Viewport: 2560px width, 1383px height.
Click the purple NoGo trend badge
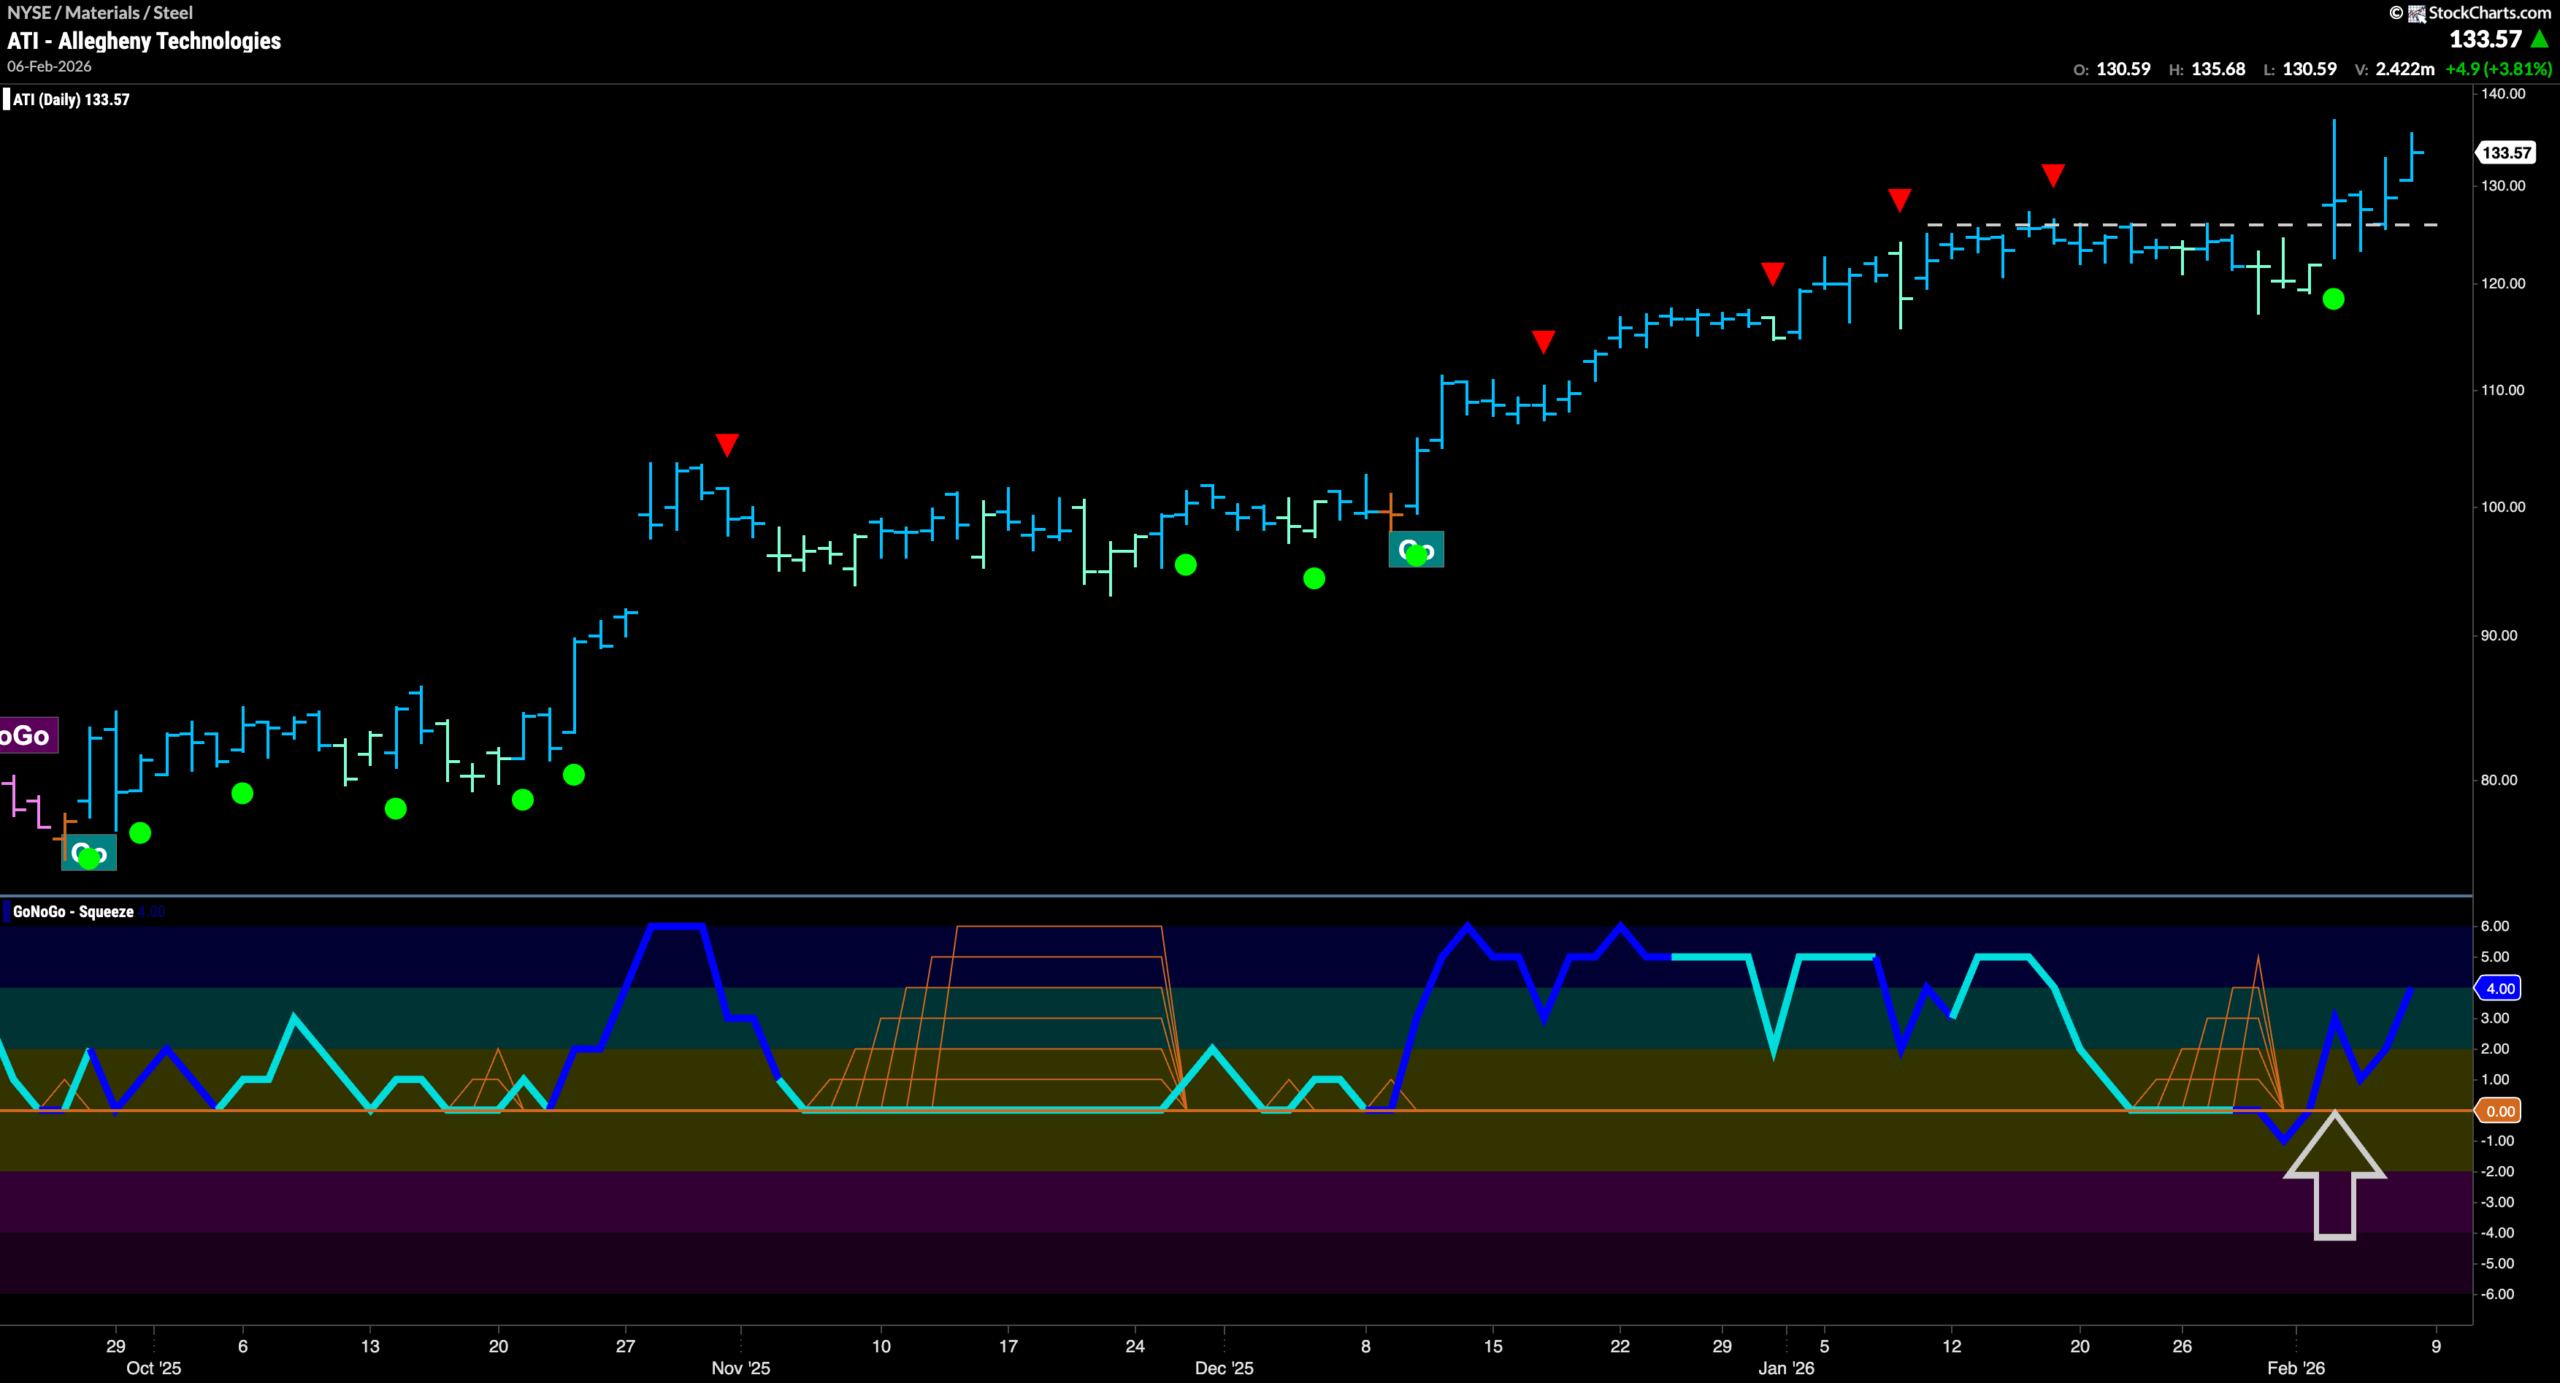pyautogui.click(x=27, y=736)
